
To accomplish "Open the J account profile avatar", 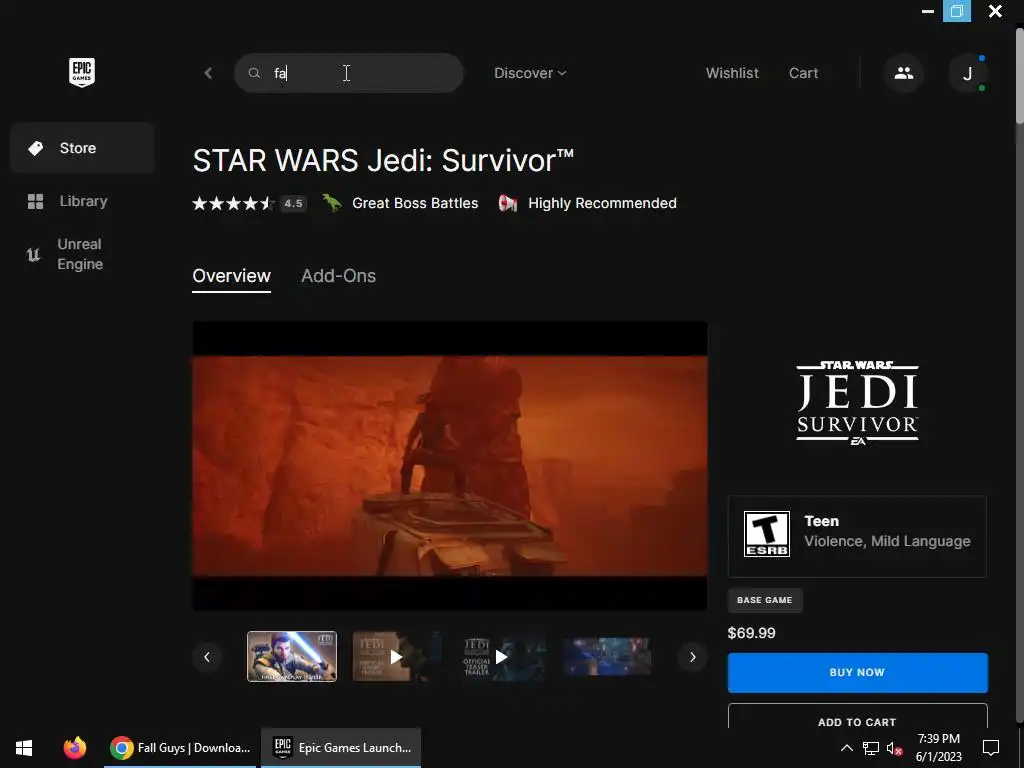I will click(x=968, y=73).
